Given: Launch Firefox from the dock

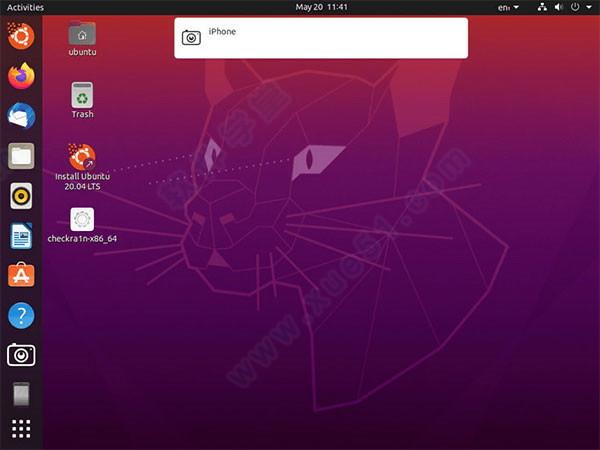Looking at the screenshot, I should click(x=21, y=76).
